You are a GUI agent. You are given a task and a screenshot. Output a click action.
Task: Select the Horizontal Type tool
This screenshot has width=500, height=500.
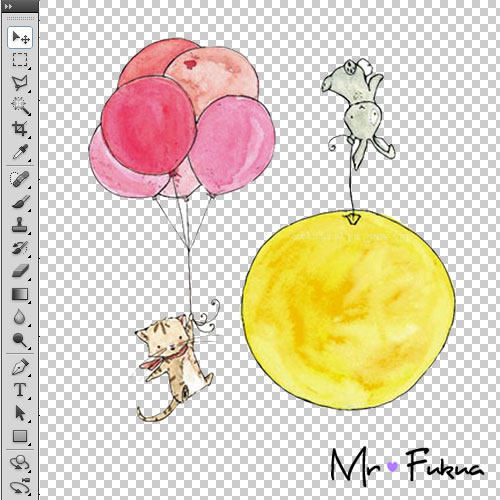pyautogui.click(x=20, y=390)
